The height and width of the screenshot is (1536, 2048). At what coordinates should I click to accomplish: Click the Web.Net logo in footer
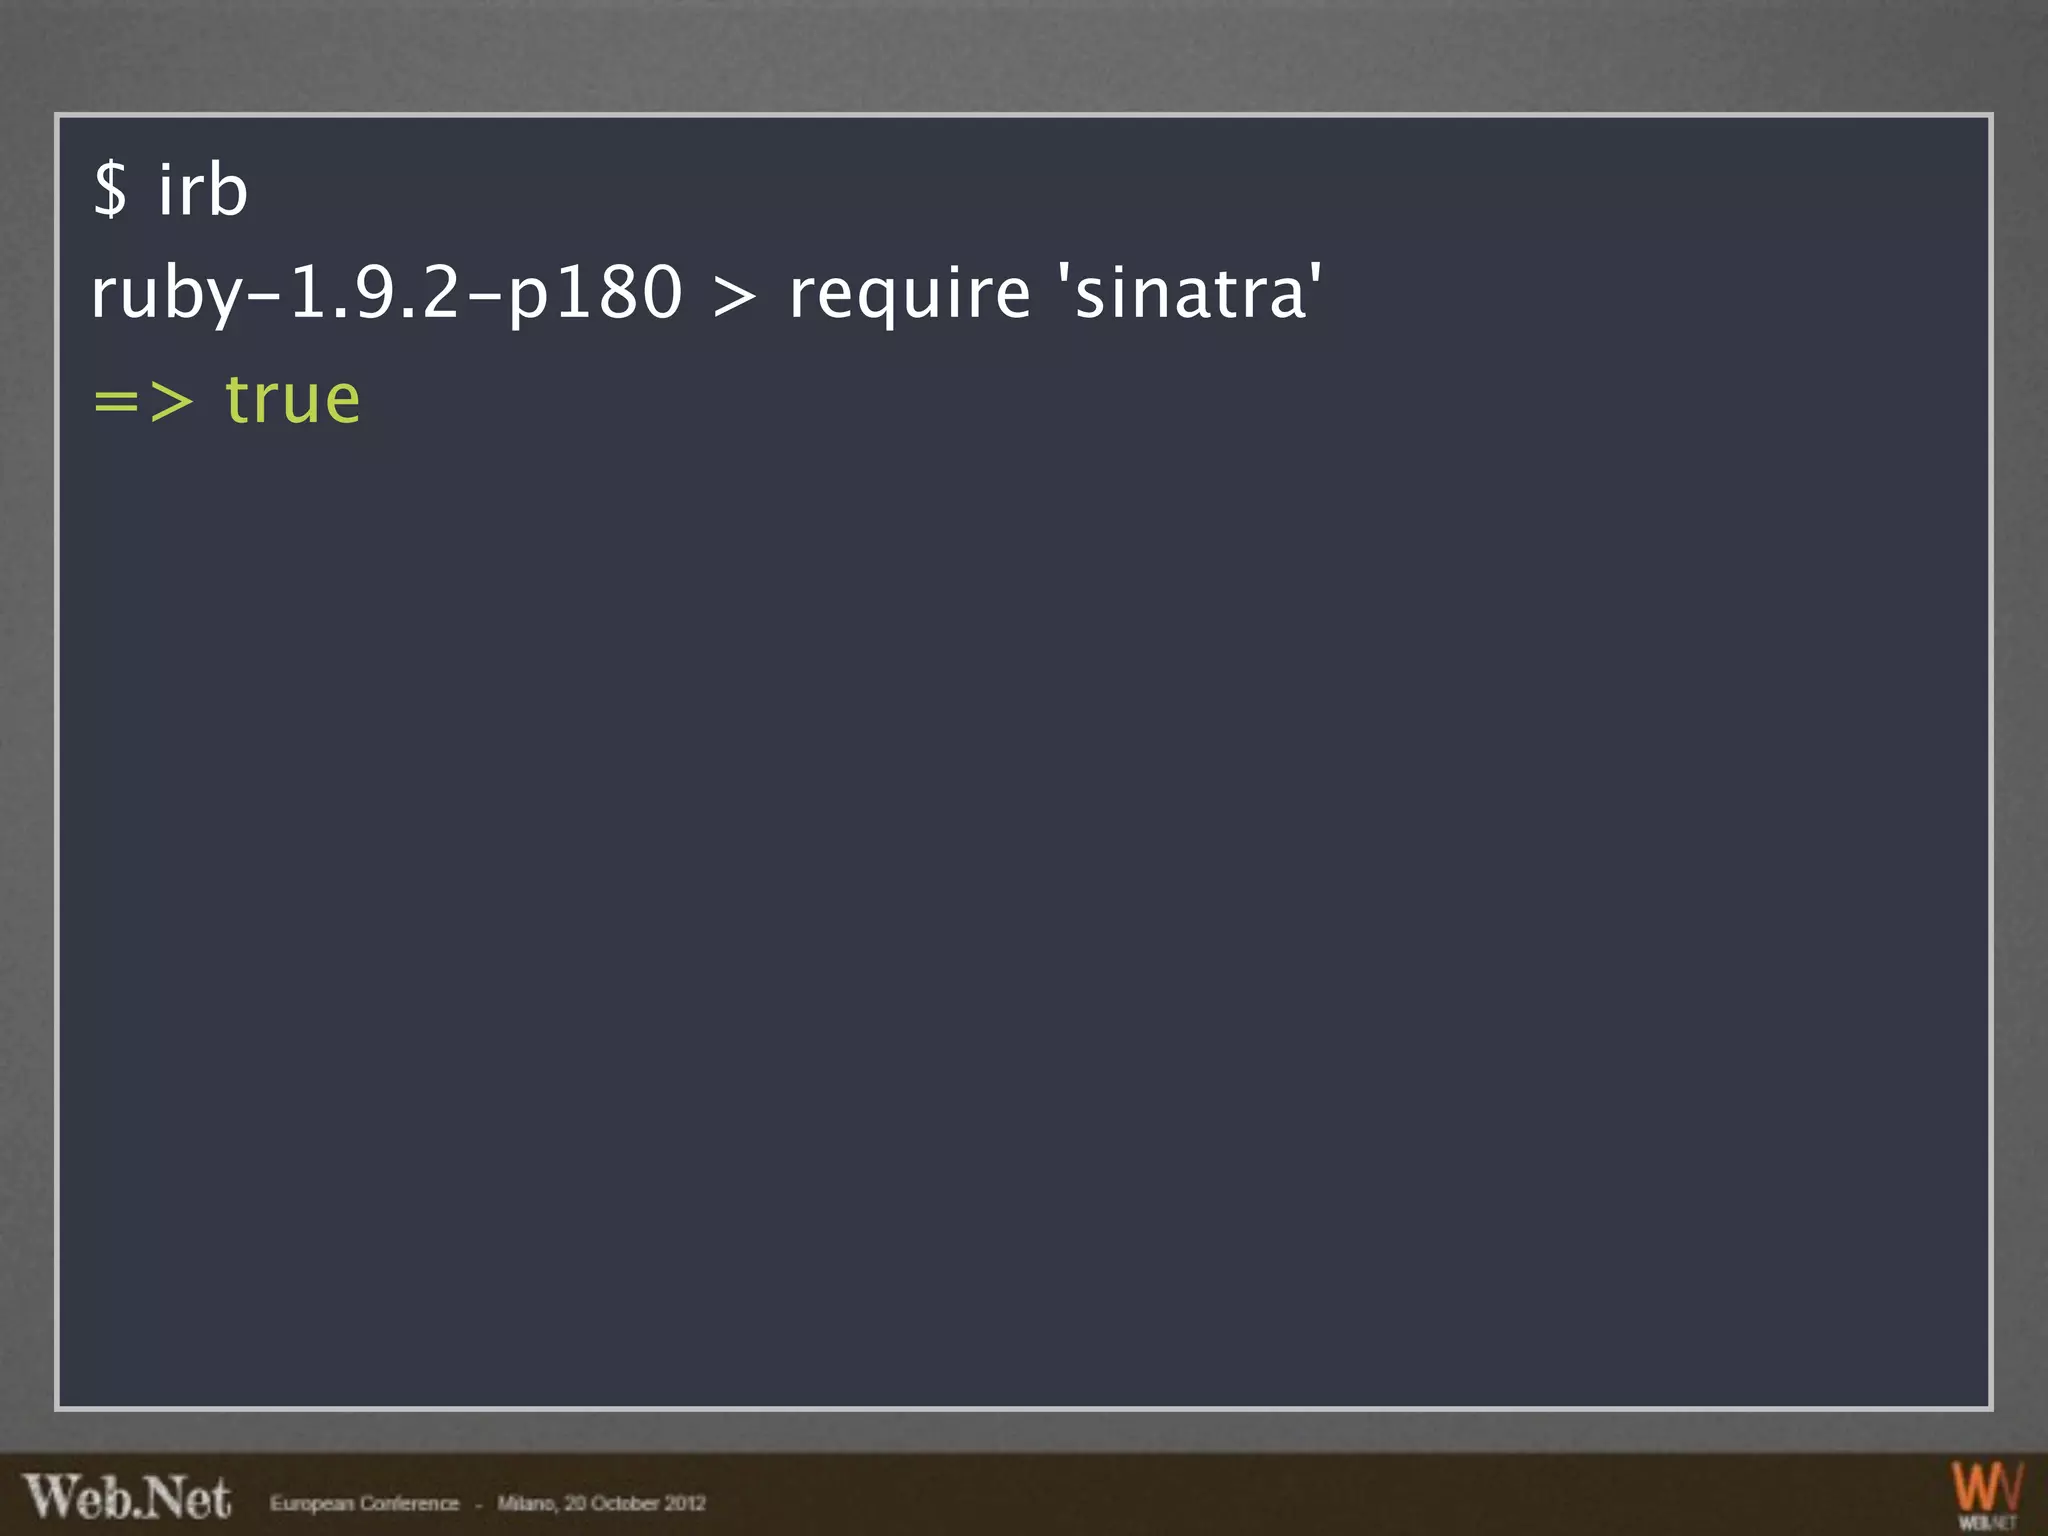tap(127, 1498)
